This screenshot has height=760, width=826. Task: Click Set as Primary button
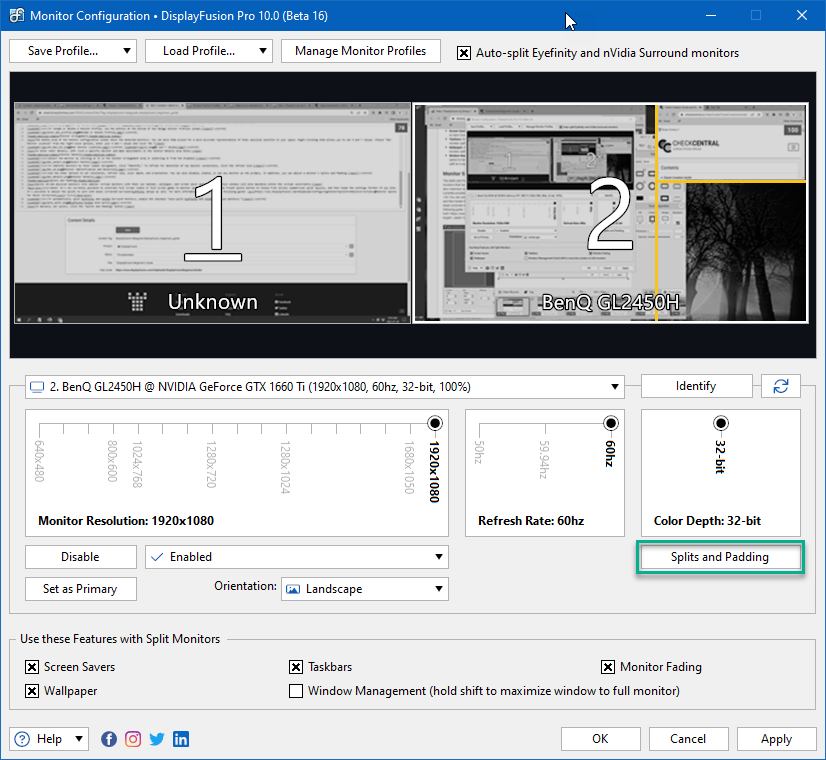[x=81, y=589]
